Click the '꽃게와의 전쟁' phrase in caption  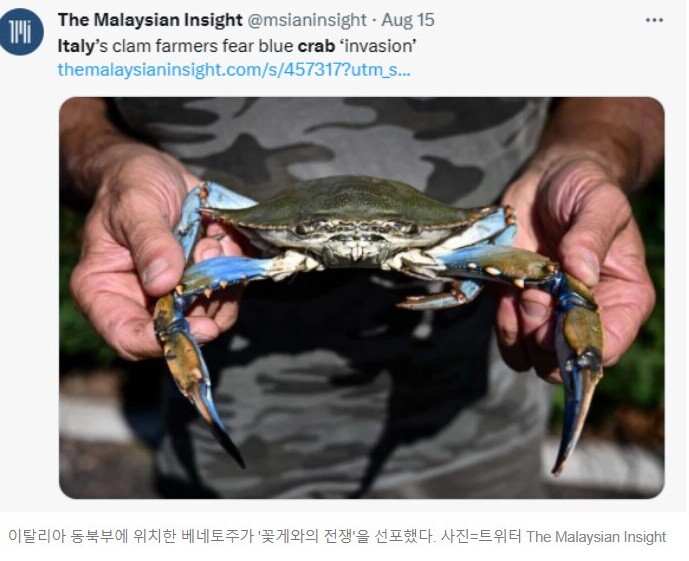307,536
